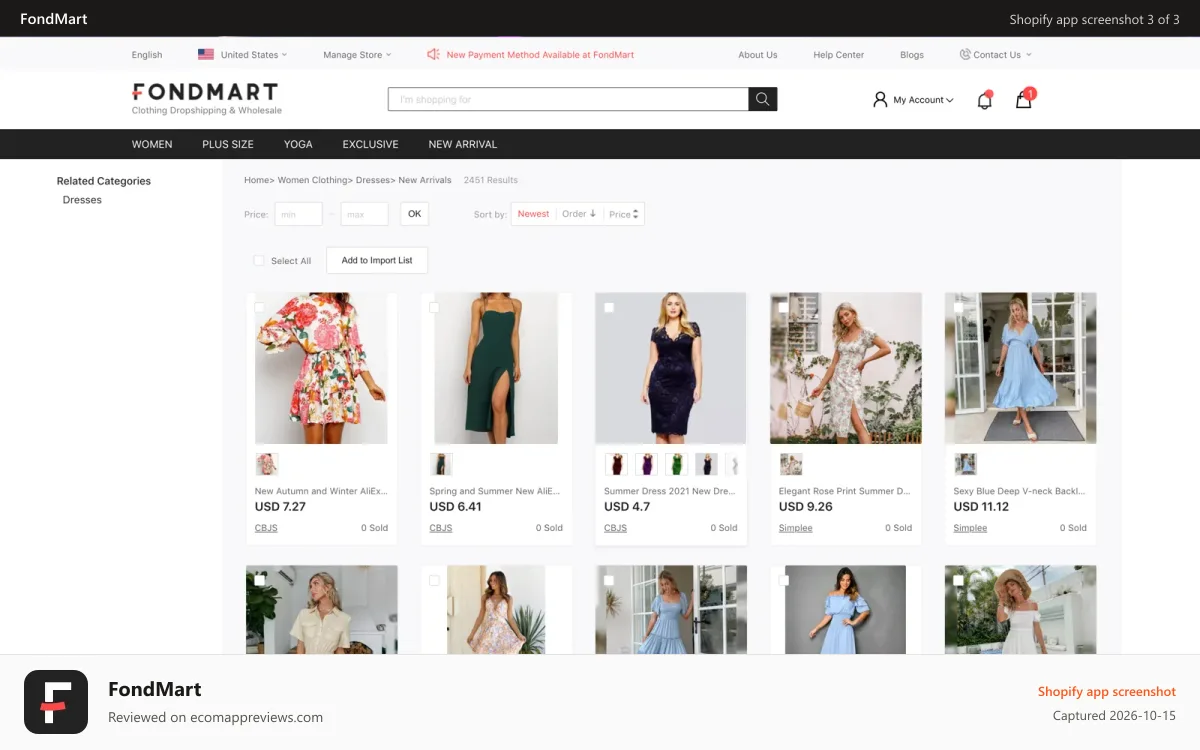Image resolution: width=1200 pixels, height=750 pixels.
Task: Click the My Account user silhouette icon
Action: (x=880, y=99)
